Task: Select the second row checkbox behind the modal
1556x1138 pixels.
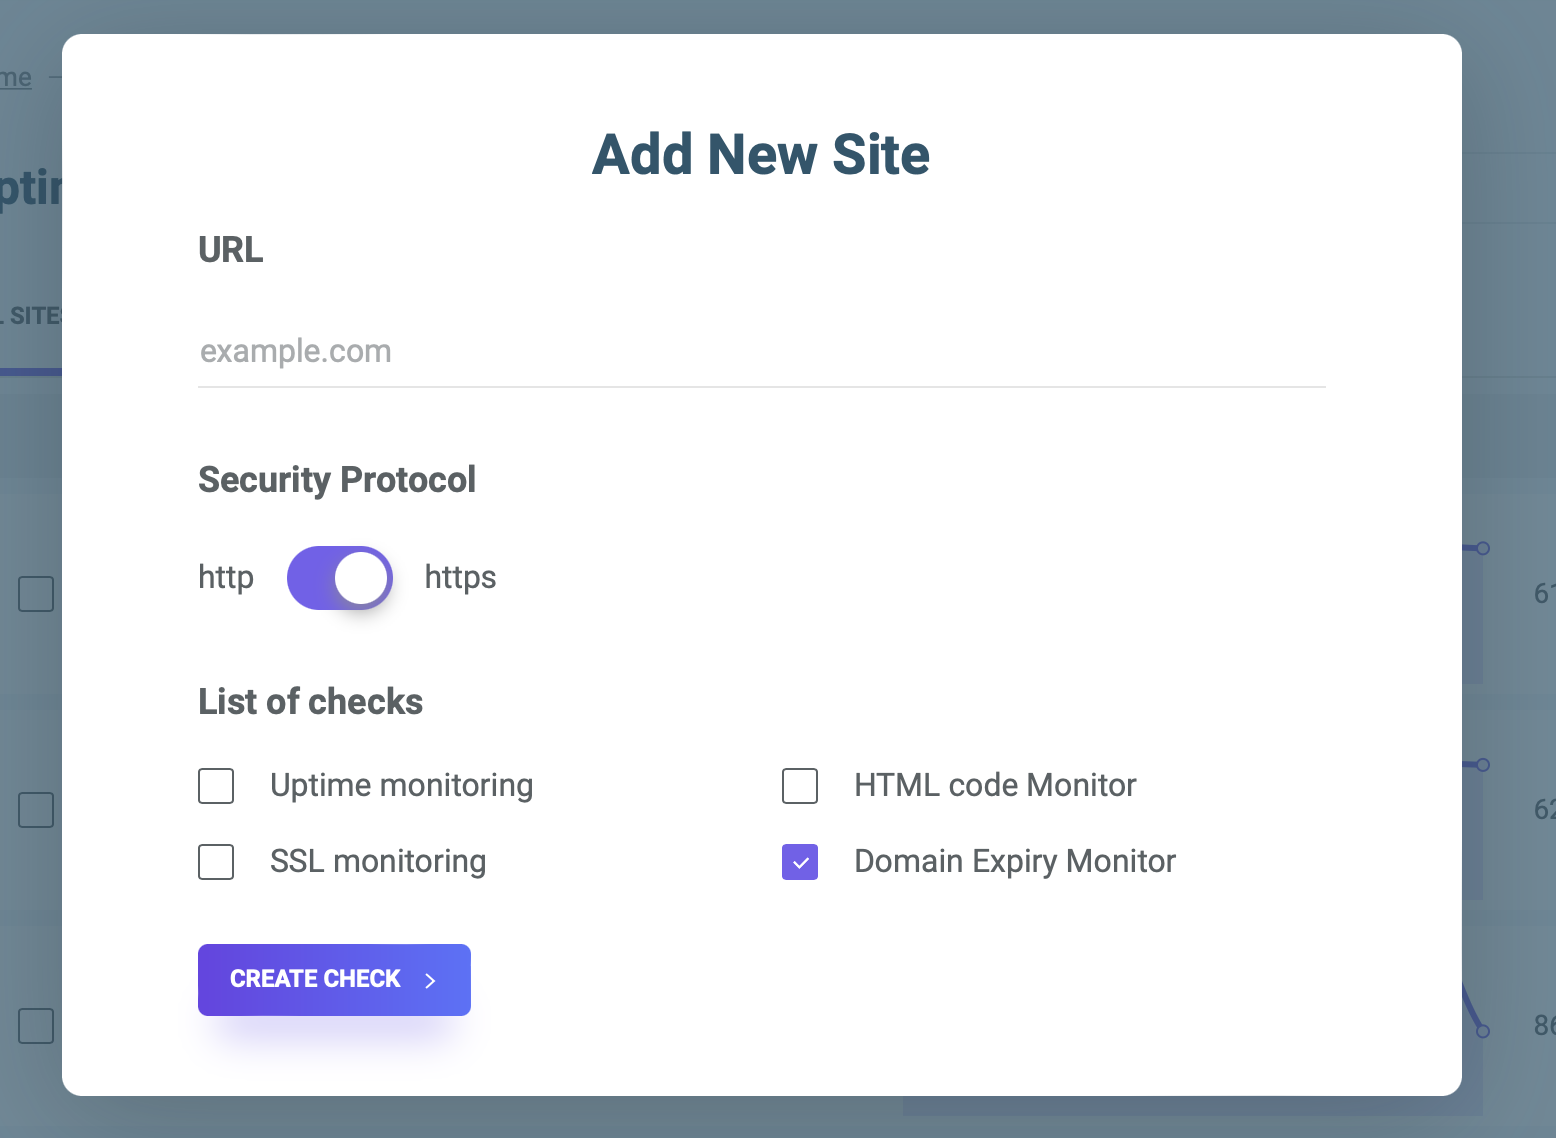Action: (36, 810)
